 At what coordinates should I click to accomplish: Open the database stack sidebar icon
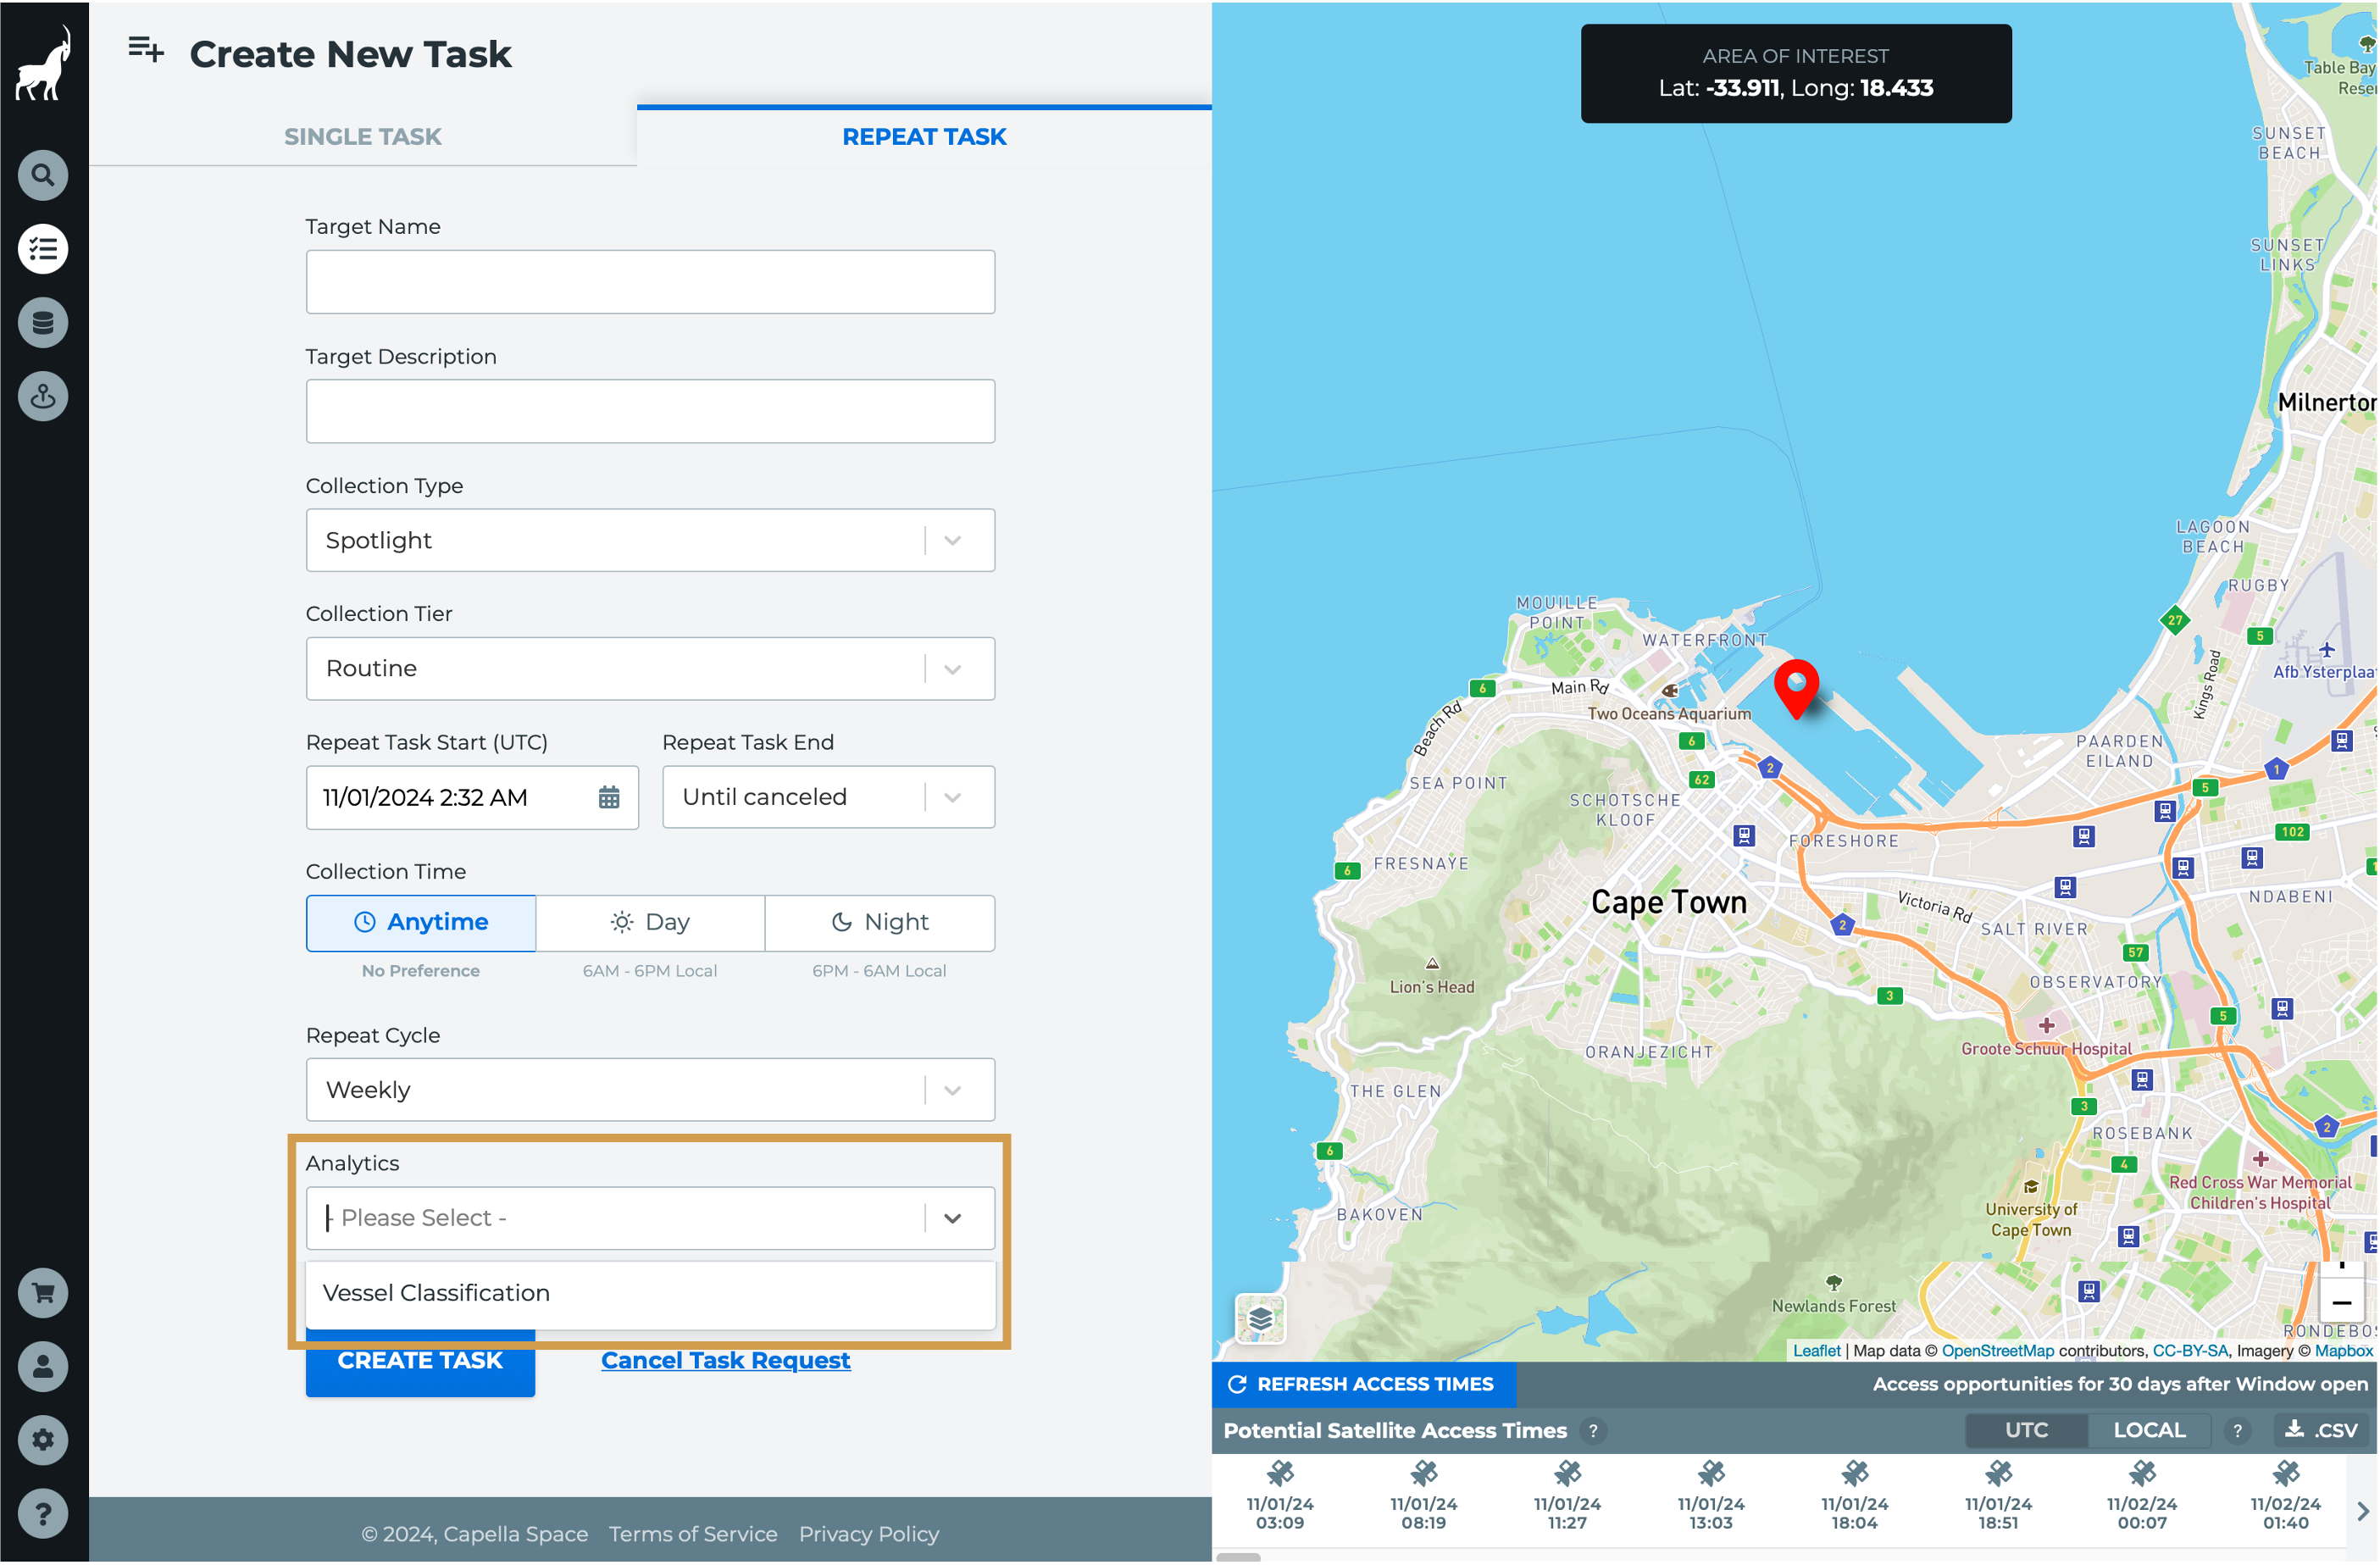(43, 323)
